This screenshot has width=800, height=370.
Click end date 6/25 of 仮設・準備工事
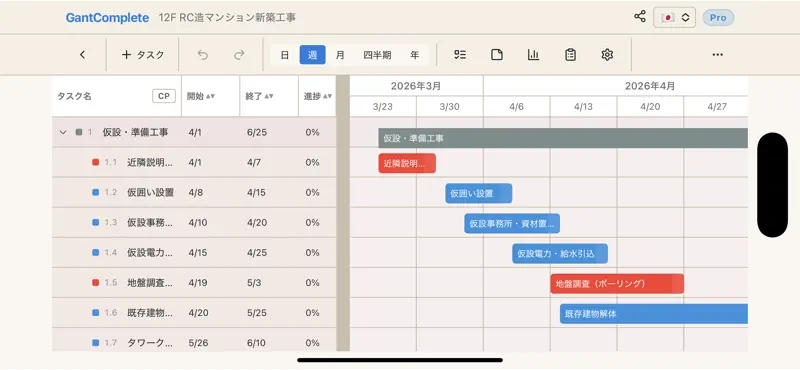pos(257,132)
